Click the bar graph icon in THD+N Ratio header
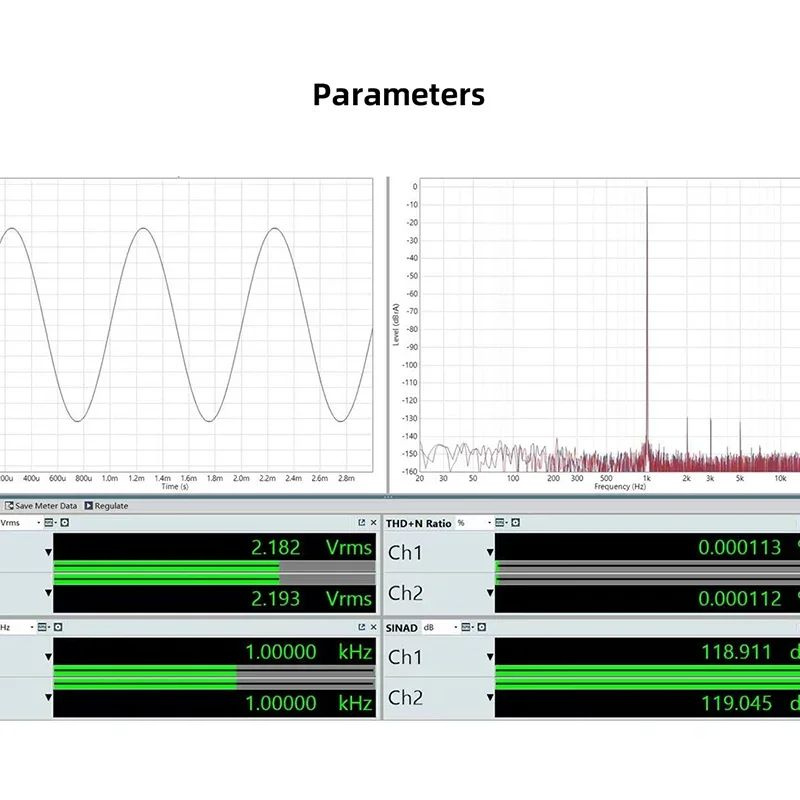Screen dimensions: 800x800 499,522
